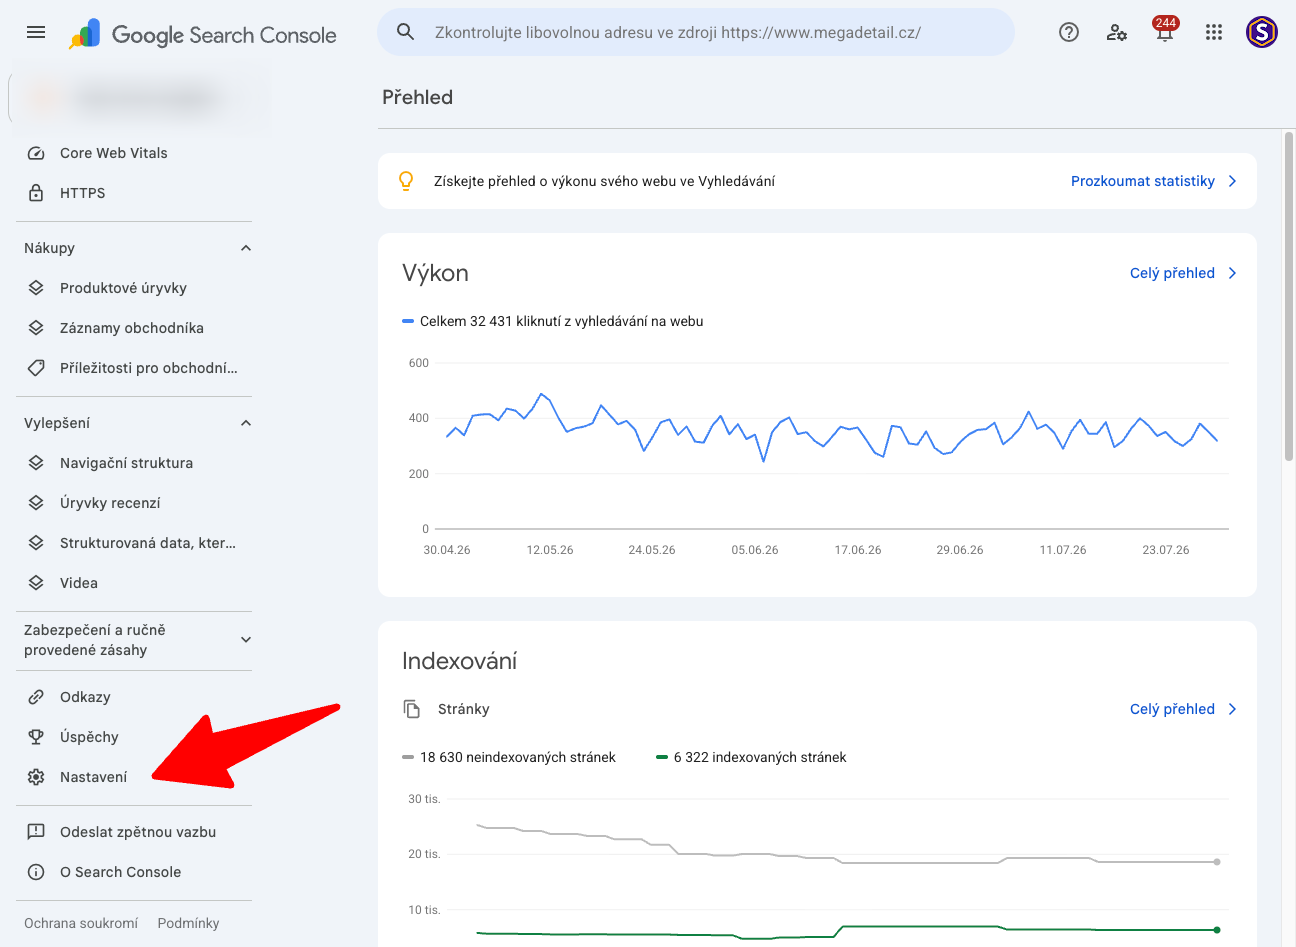Open the account avatar menu
1296x947 pixels.
coord(1262,32)
